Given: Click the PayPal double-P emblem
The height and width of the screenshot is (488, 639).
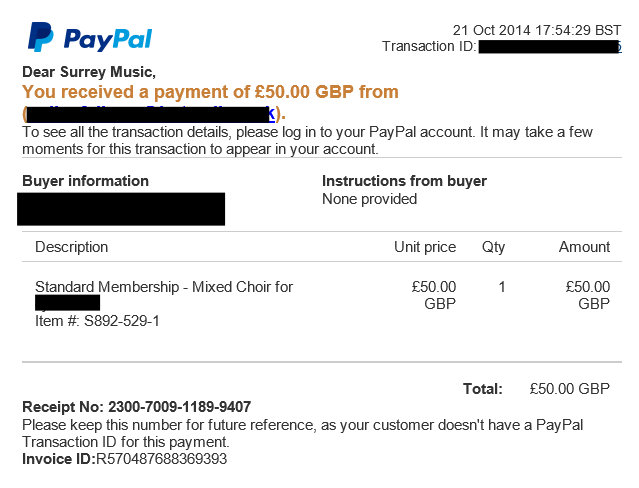Looking at the screenshot, I should tap(40, 37).
